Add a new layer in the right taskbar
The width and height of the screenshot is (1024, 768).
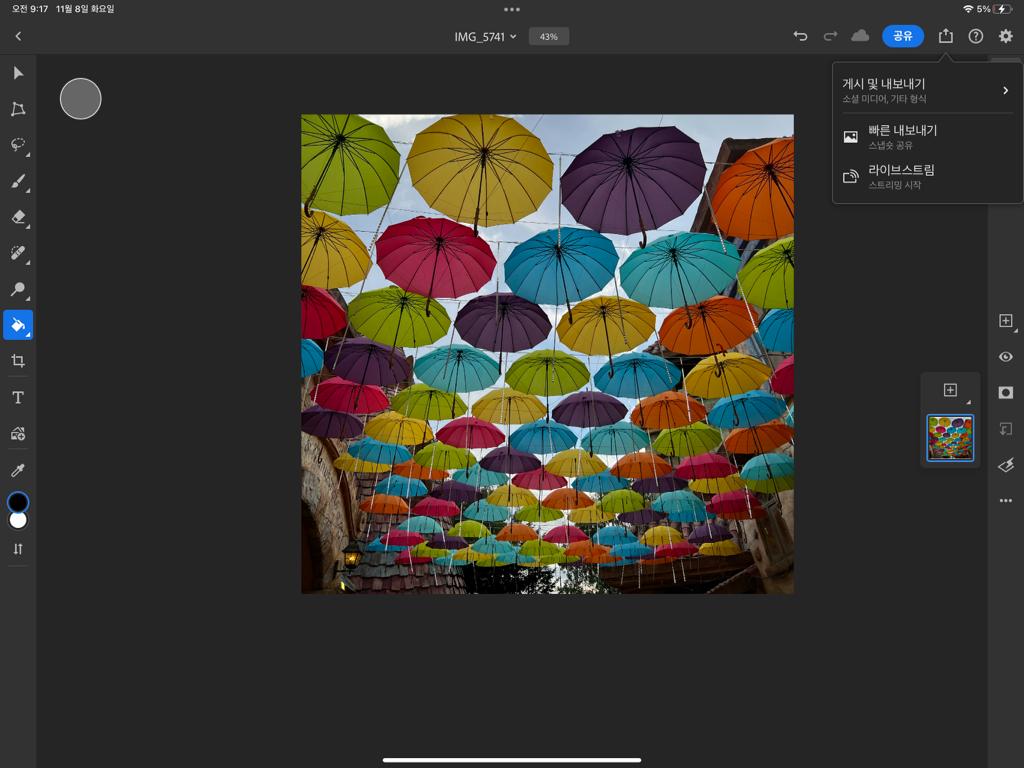point(1006,321)
